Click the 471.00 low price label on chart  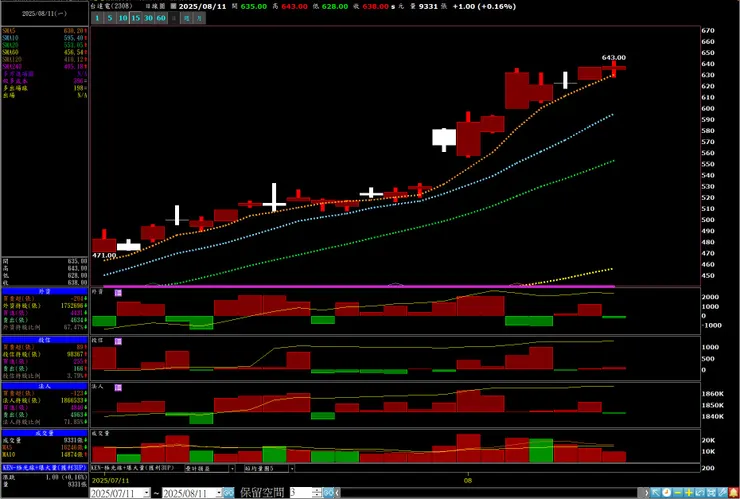104,255
